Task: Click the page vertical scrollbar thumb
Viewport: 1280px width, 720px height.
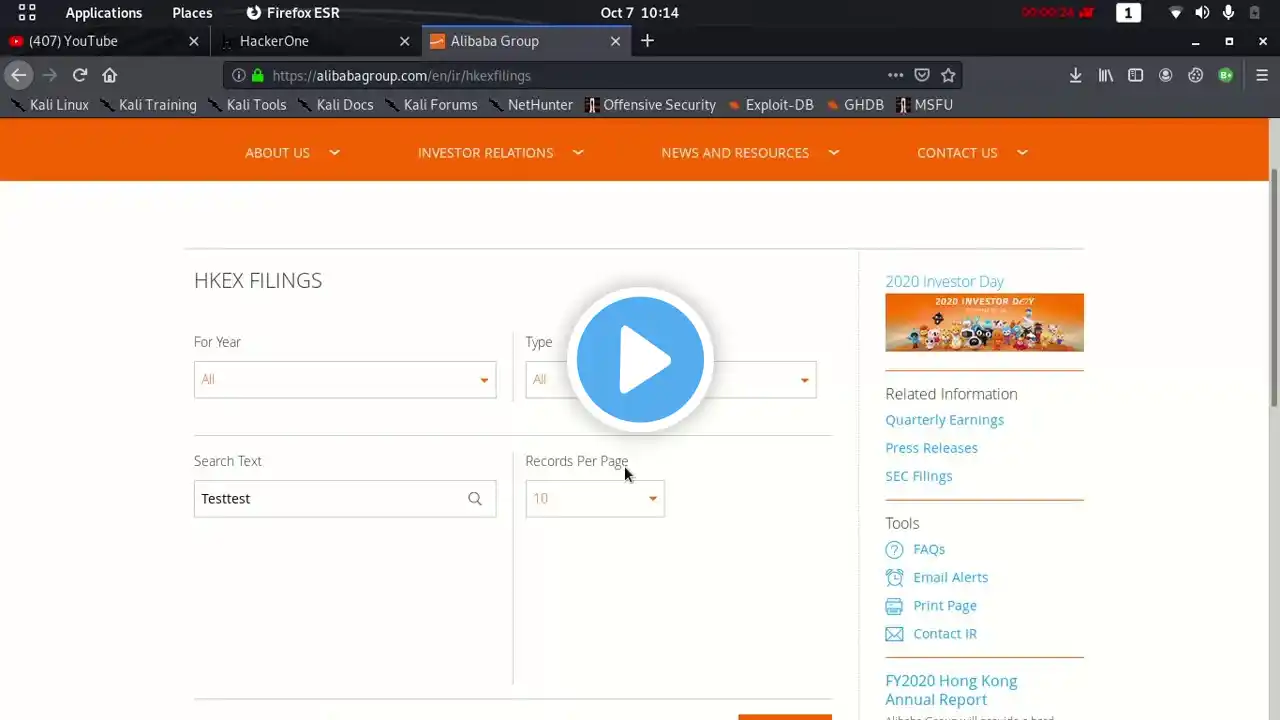Action: (1273, 288)
